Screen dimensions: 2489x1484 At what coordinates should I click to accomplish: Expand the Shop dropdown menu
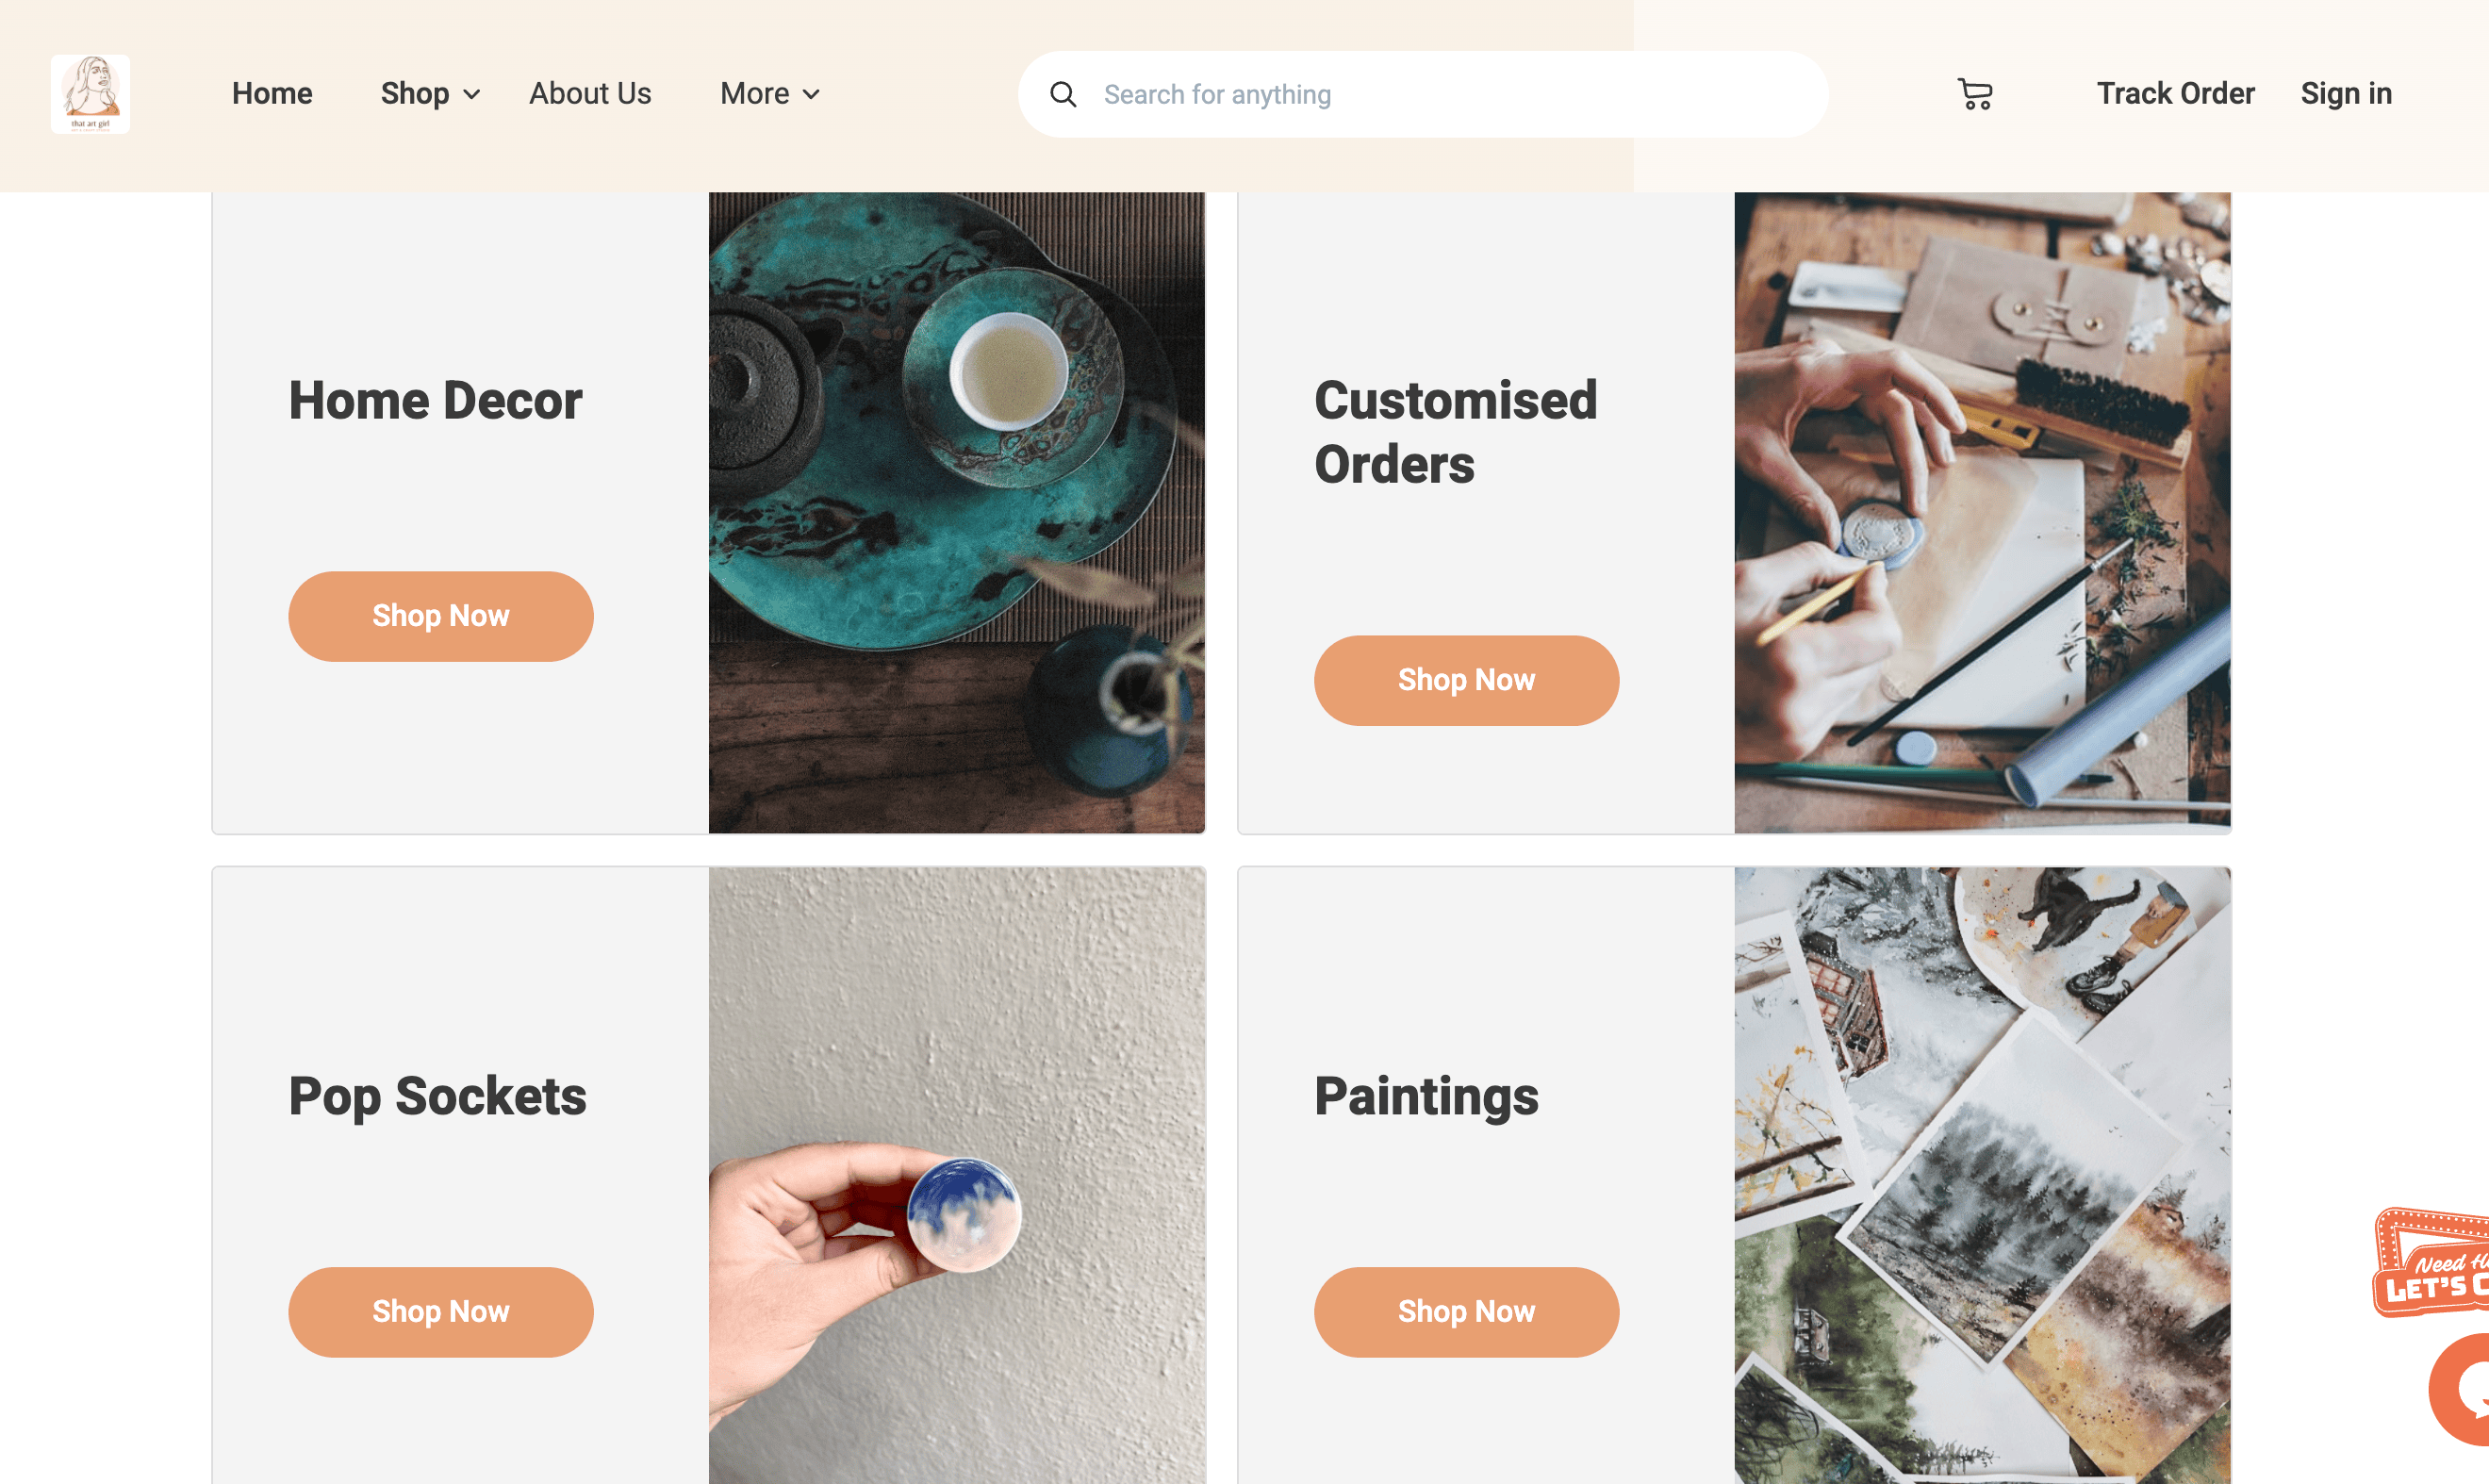(x=431, y=93)
